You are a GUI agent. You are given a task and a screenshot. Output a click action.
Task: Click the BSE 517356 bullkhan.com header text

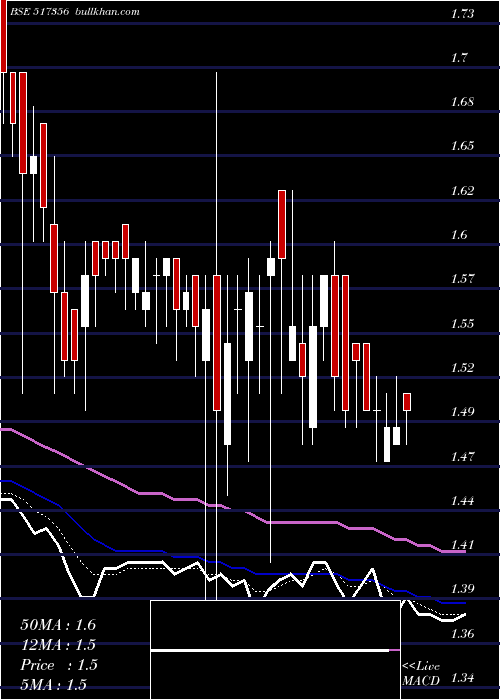point(75,12)
